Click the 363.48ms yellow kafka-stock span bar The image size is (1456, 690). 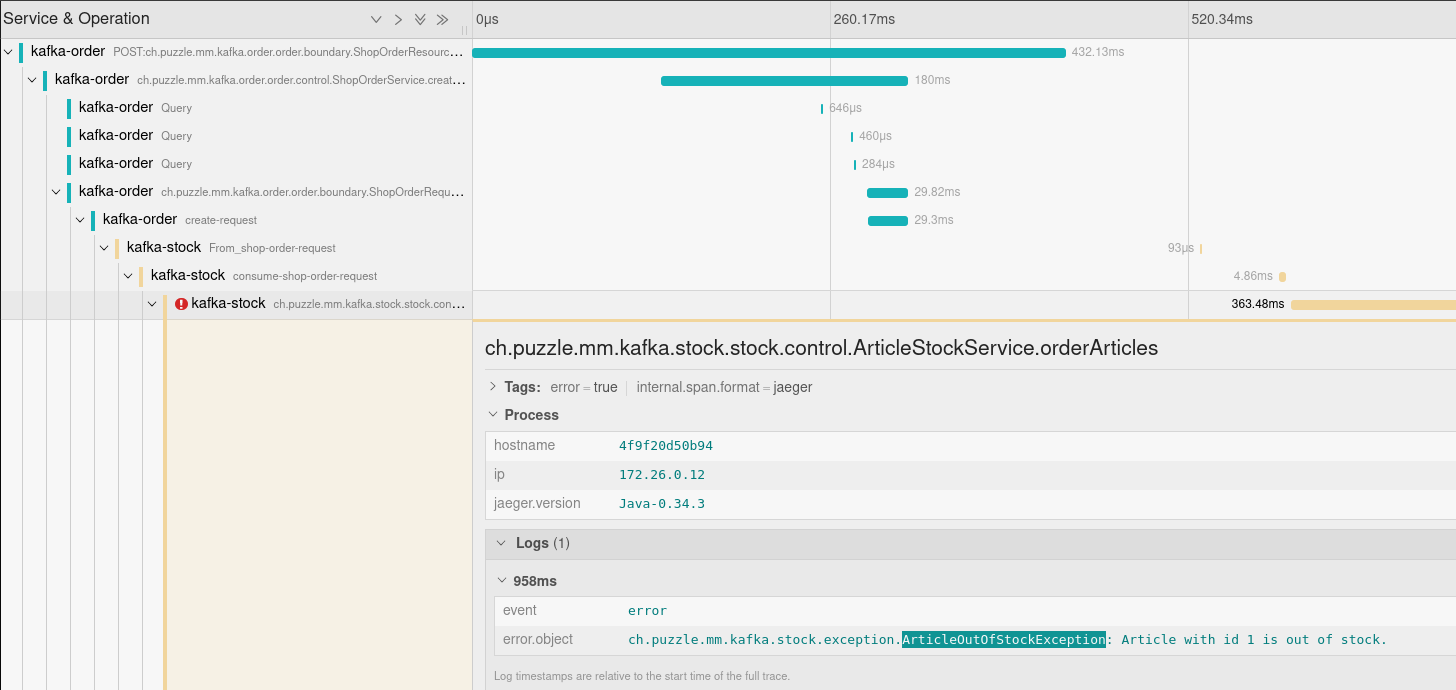[1372, 304]
